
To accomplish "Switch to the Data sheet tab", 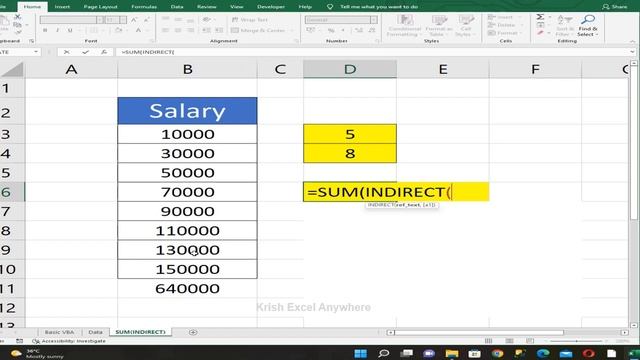I will [x=96, y=332].
